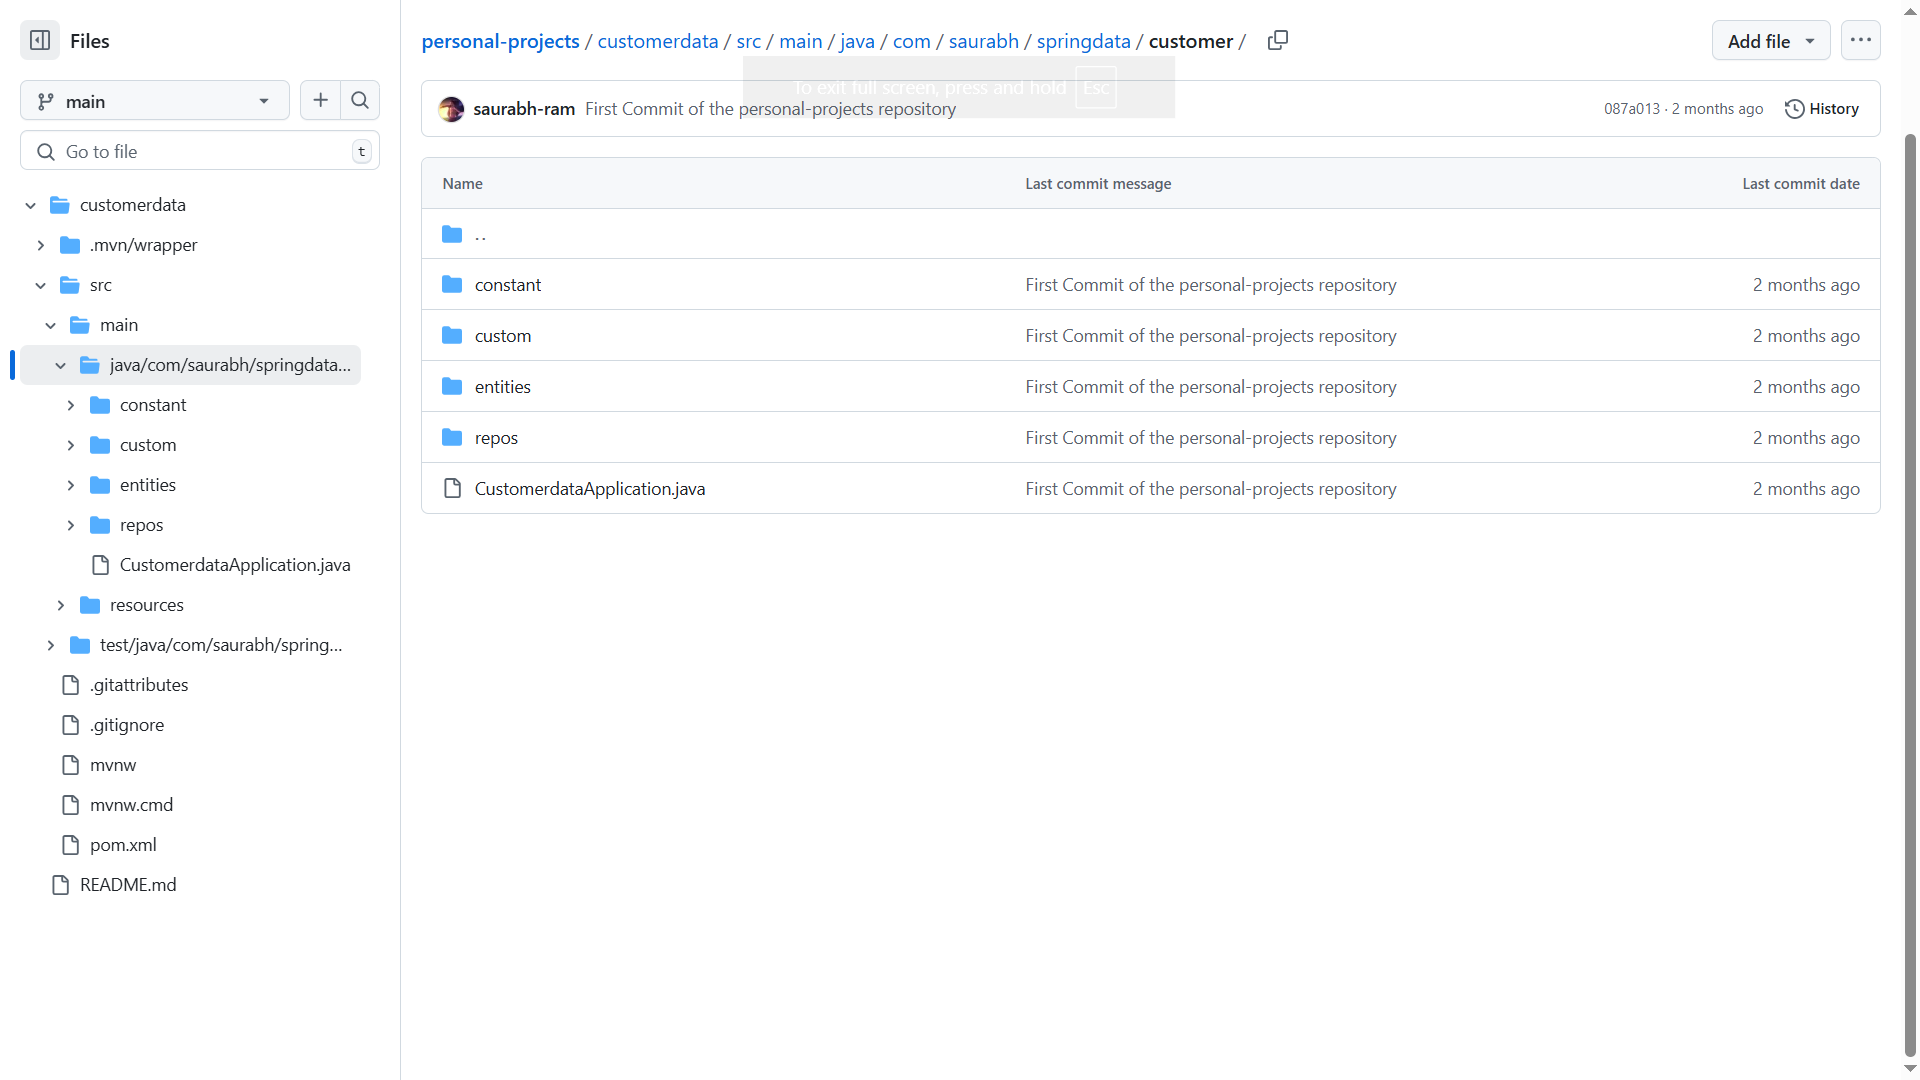Copy path using the copy icon
This screenshot has height=1080, width=1920.
point(1277,41)
